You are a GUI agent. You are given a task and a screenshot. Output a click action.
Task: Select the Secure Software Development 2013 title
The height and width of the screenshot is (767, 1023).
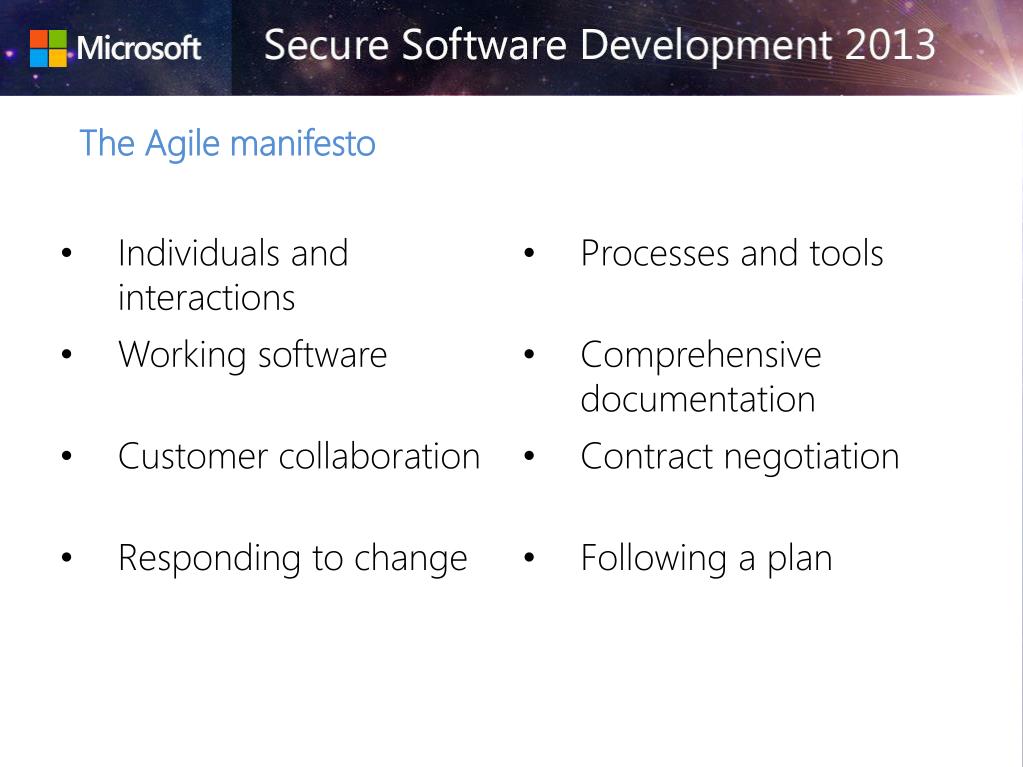pos(600,45)
